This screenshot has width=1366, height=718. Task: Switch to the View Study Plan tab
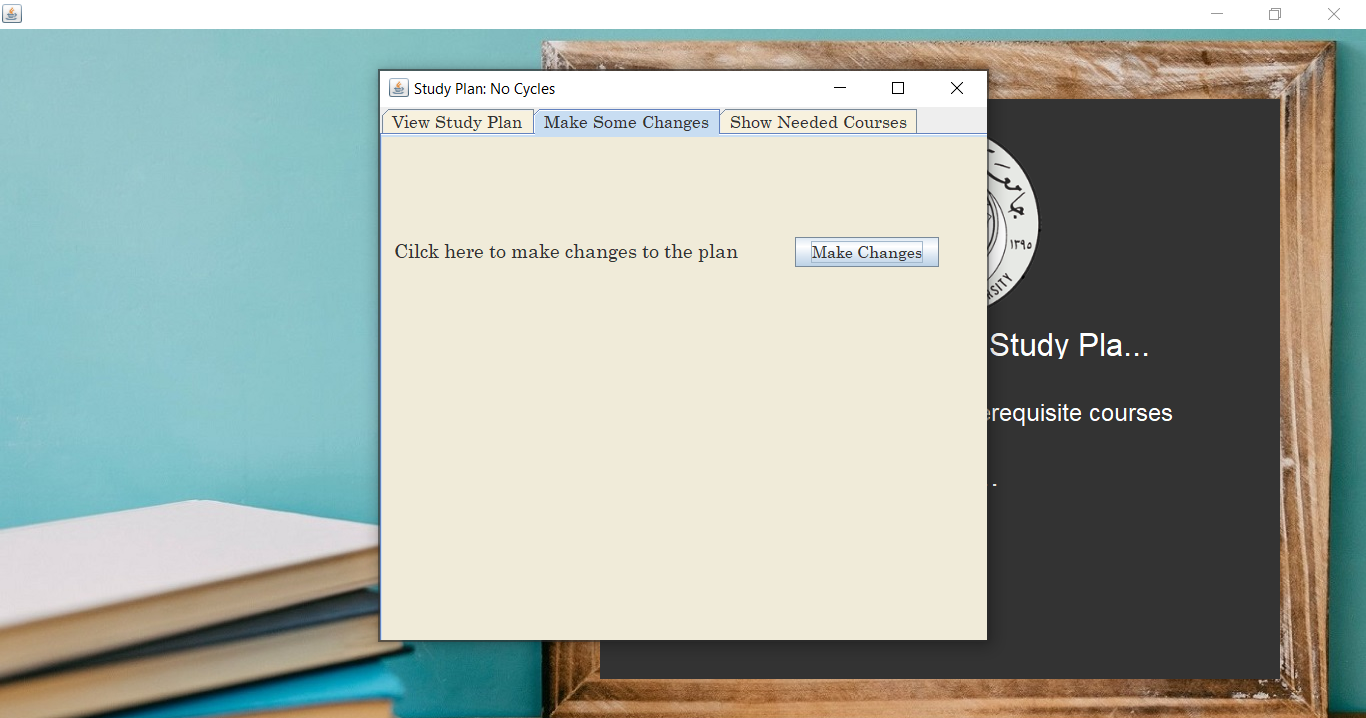point(457,122)
